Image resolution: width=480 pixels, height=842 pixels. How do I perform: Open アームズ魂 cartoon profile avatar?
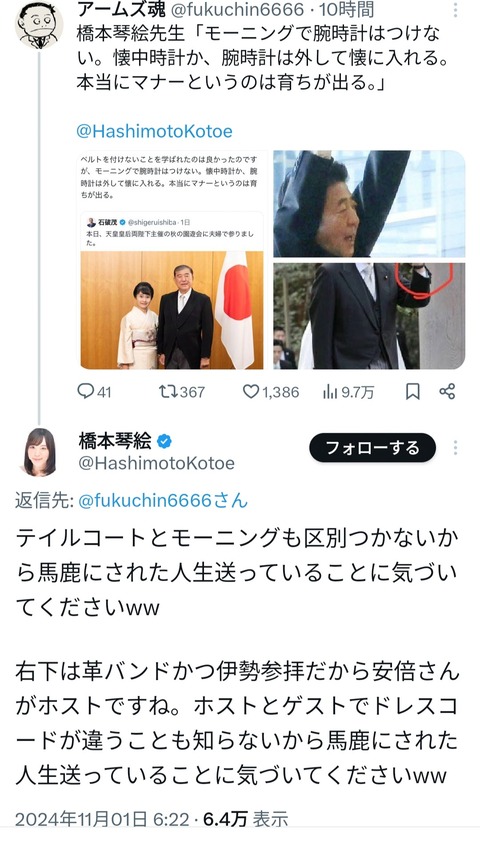pos(39,25)
